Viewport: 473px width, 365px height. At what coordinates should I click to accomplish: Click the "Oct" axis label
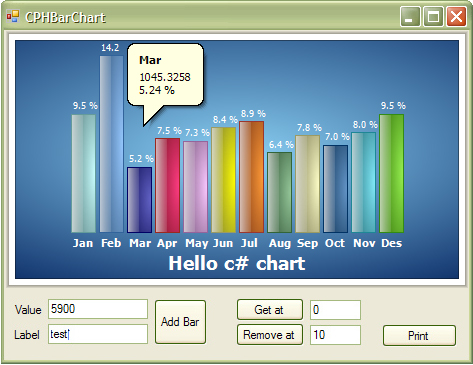click(x=335, y=243)
